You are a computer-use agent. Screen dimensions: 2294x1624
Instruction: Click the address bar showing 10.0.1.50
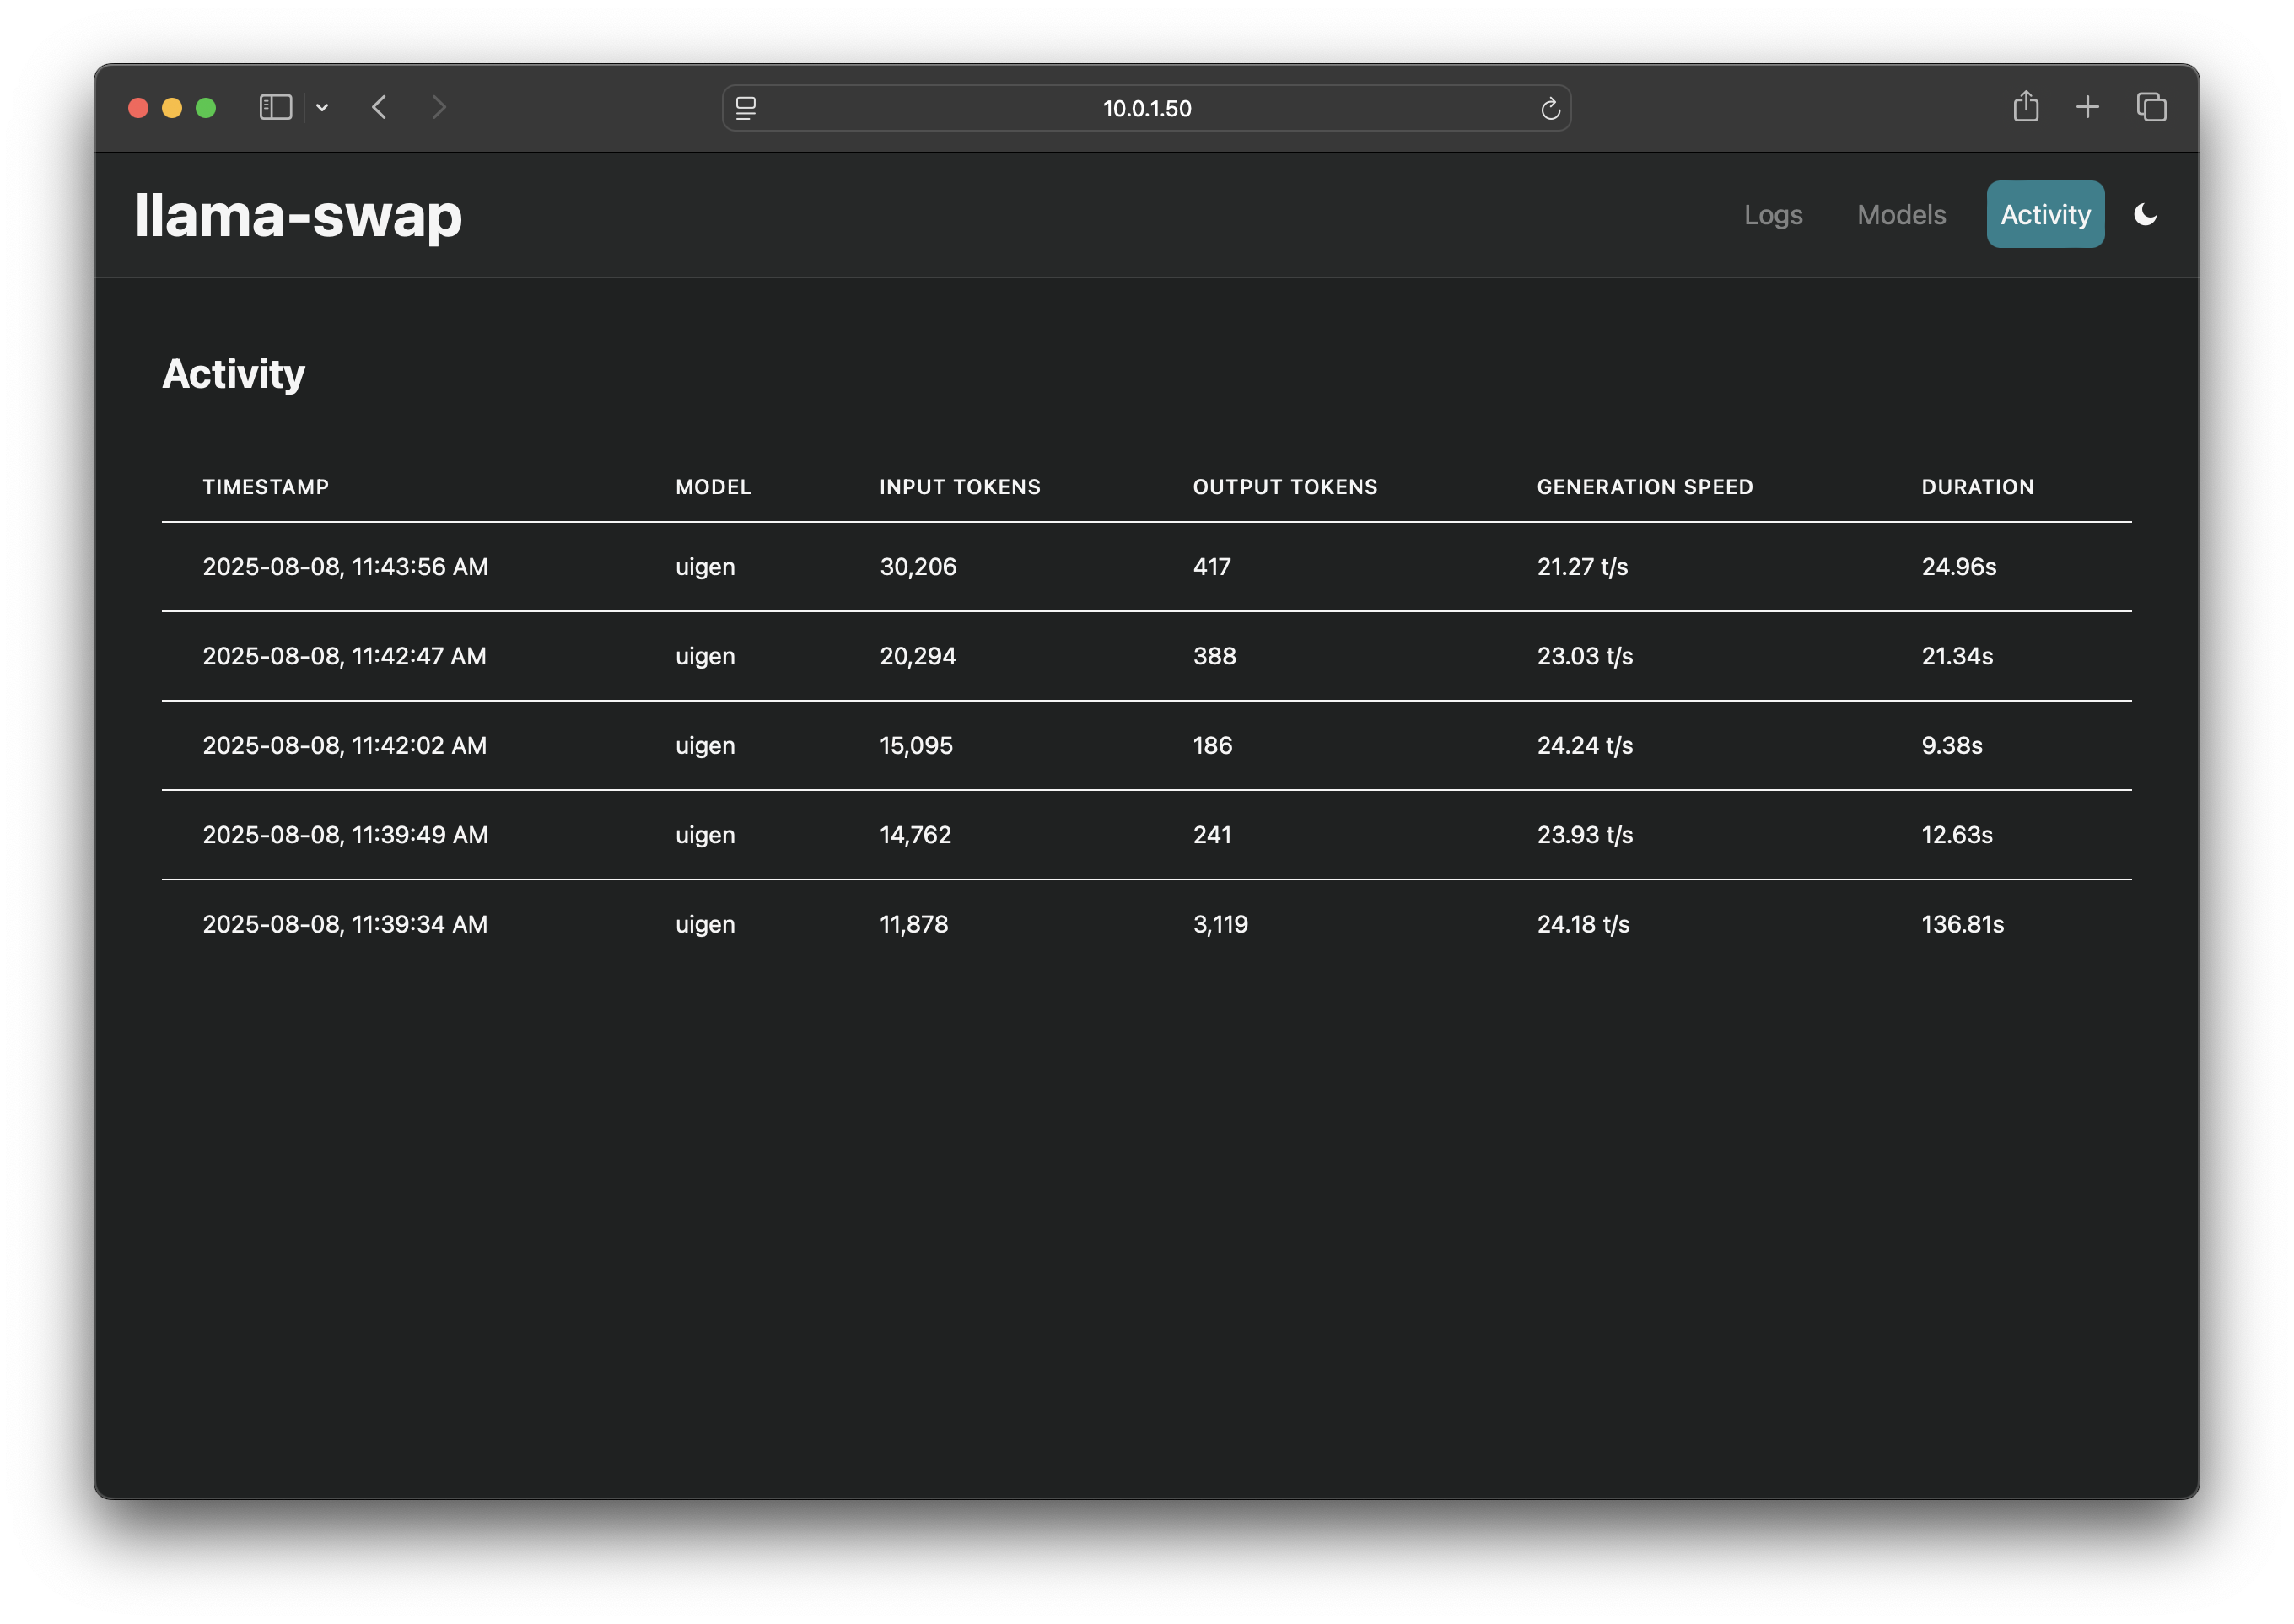click(1146, 108)
